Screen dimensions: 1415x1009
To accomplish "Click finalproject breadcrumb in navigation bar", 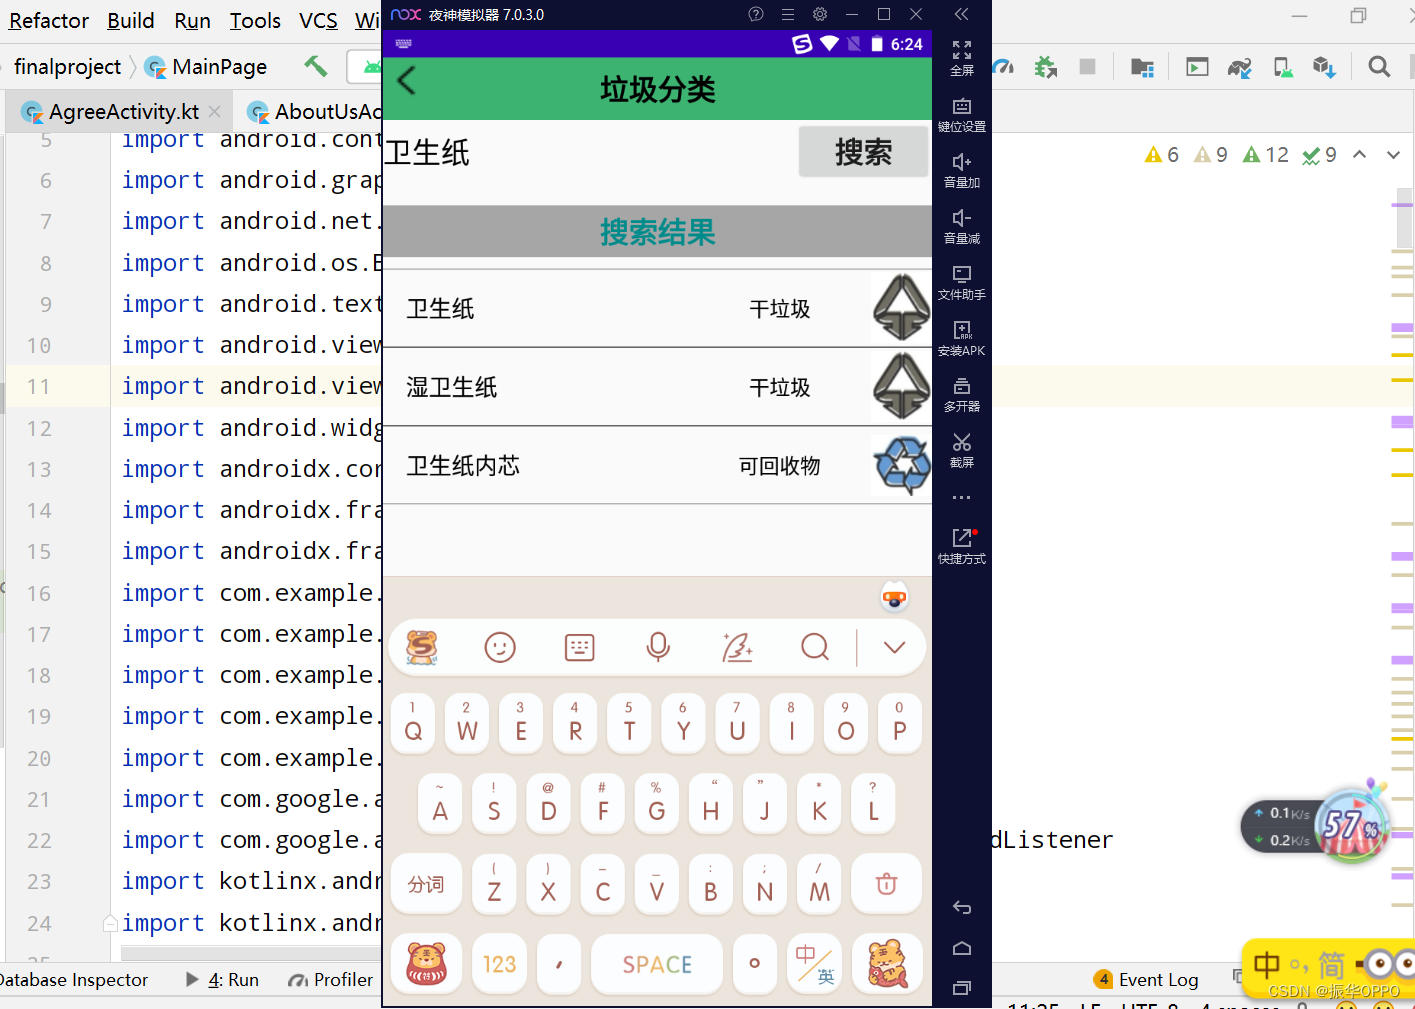I will tap(67, 66).
